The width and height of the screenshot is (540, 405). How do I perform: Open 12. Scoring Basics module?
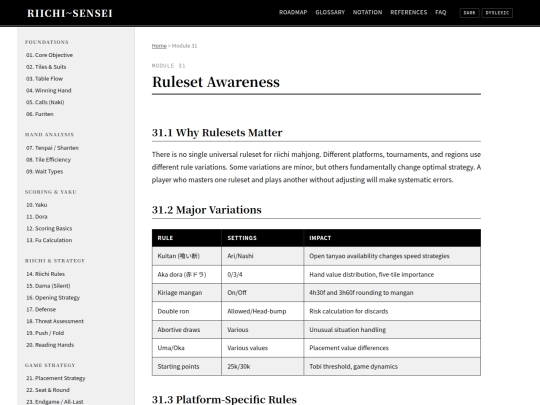coord(49,228)
